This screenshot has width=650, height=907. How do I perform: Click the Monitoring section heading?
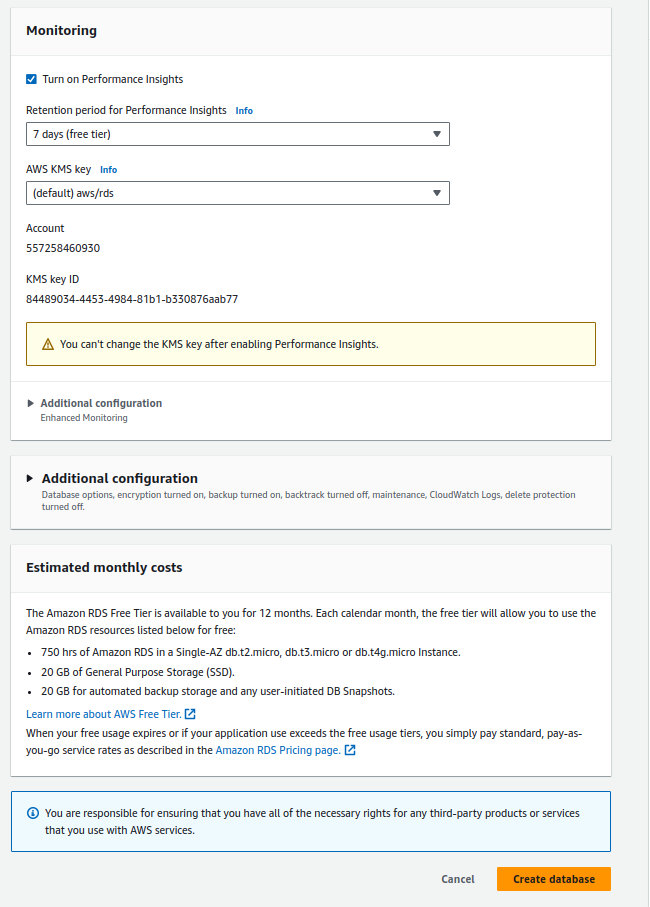(61, 31)
